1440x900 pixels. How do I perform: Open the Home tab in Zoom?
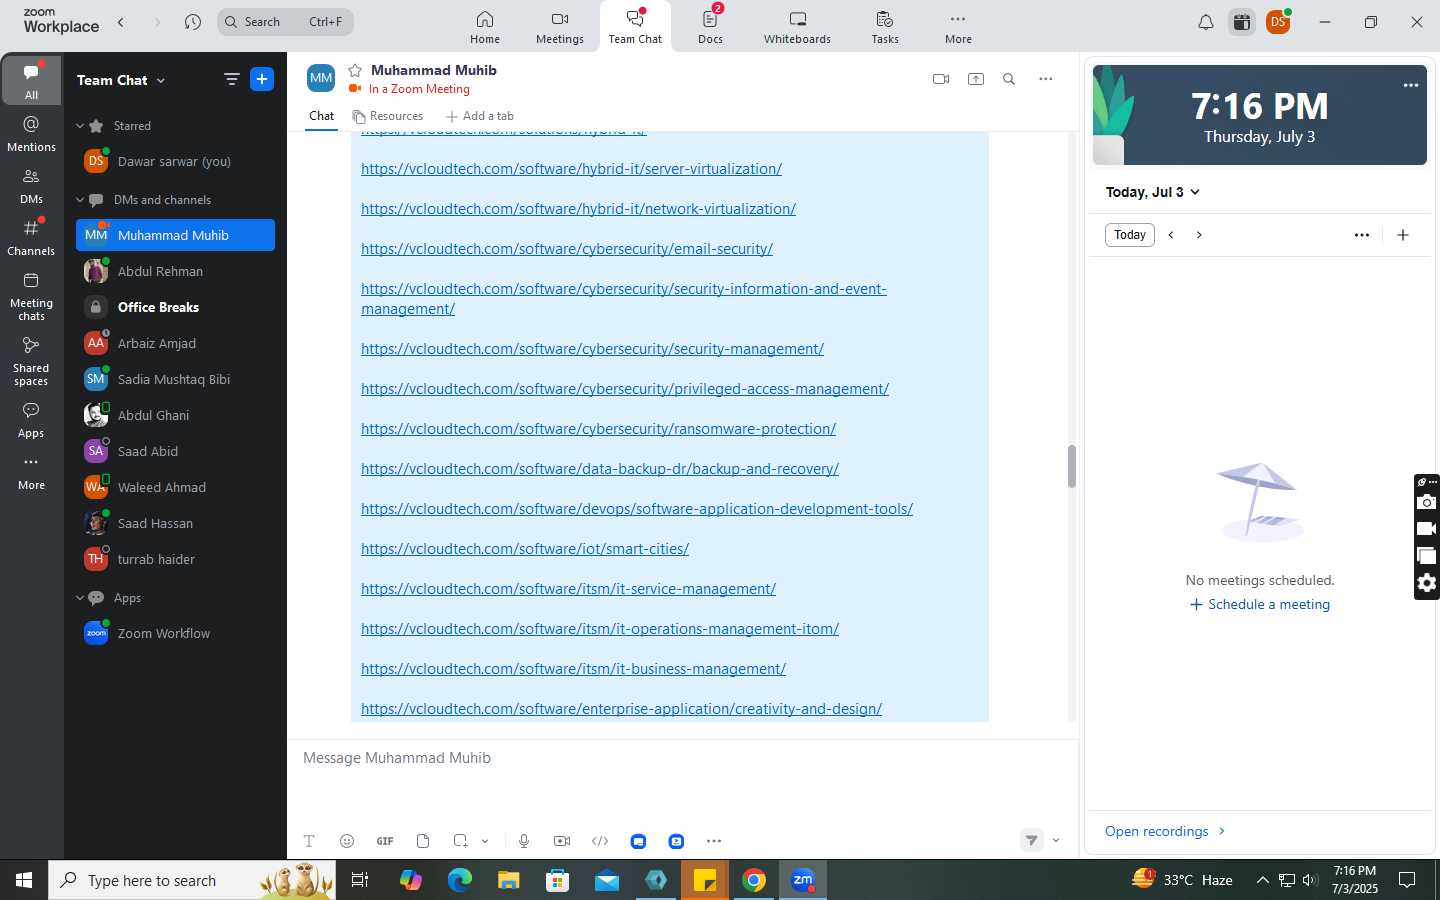click(x=484, y=27)
